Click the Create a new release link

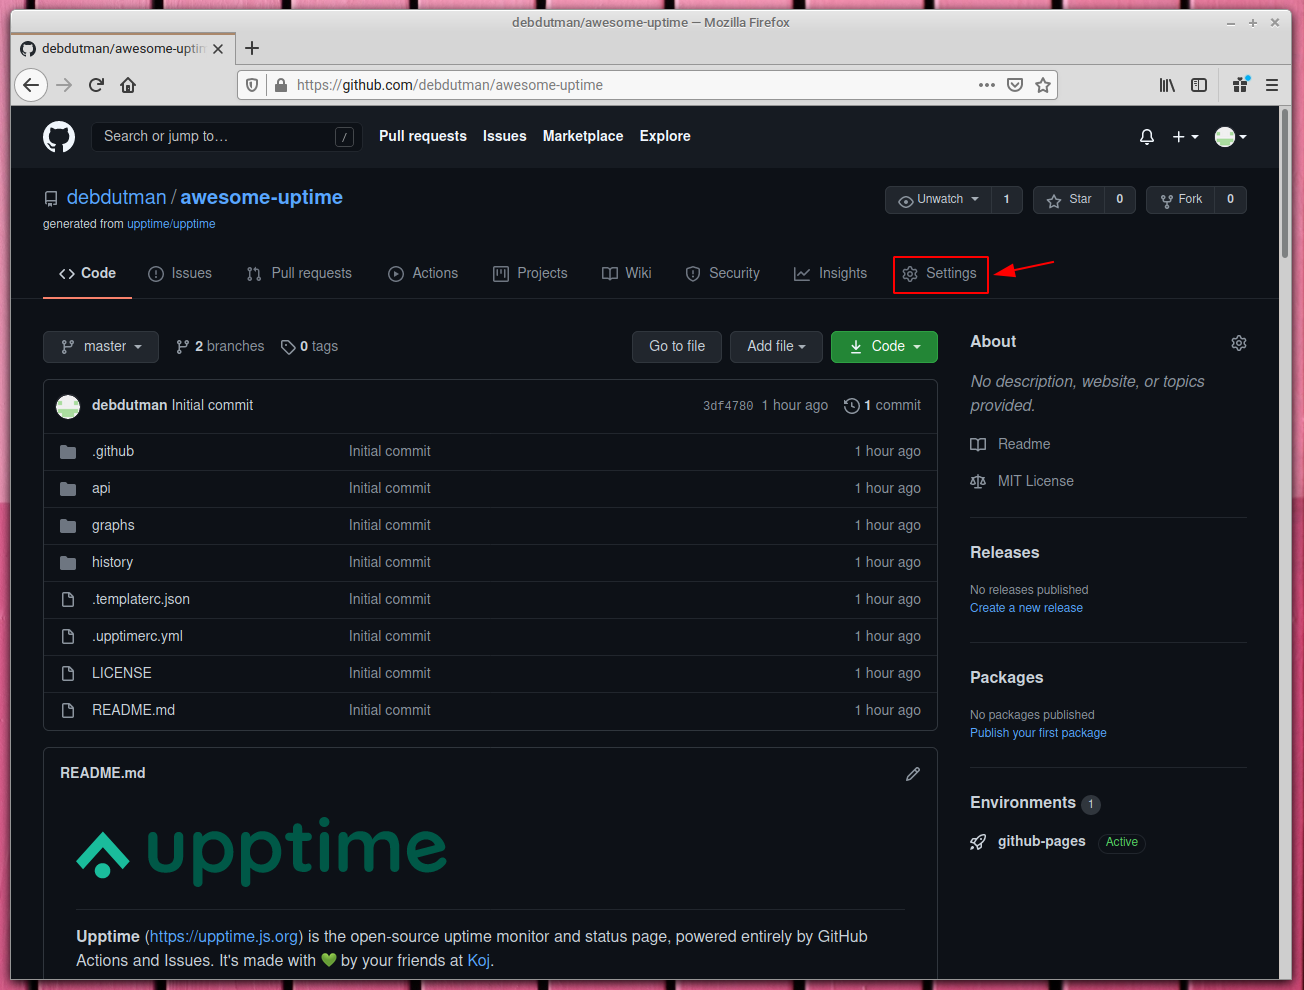click(1026, 607)
